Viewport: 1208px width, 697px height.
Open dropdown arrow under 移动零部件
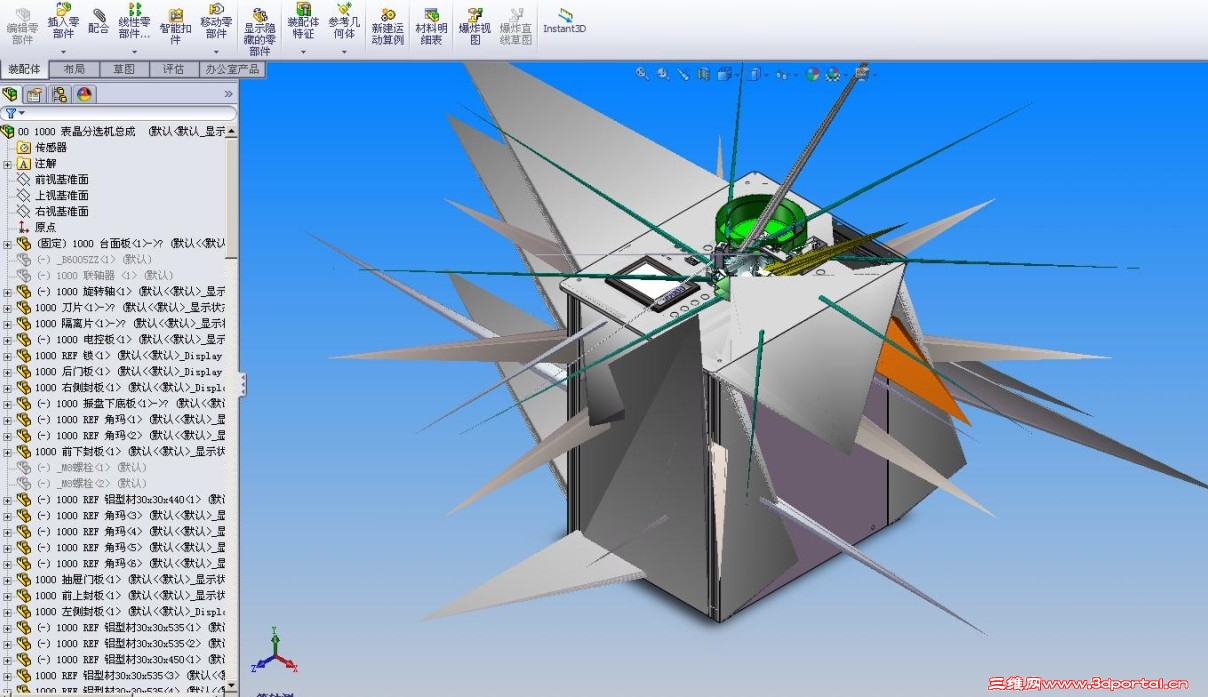(216, 52)
